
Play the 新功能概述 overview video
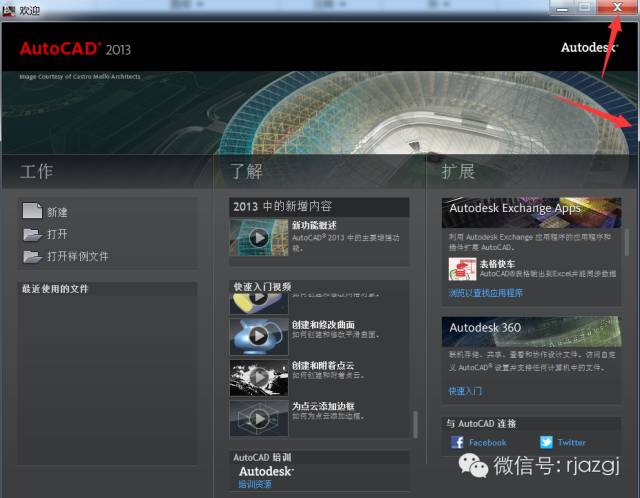point(258,239)
